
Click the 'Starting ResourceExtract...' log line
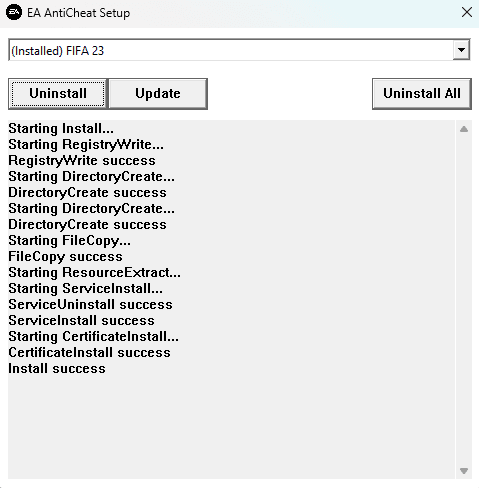95,273
